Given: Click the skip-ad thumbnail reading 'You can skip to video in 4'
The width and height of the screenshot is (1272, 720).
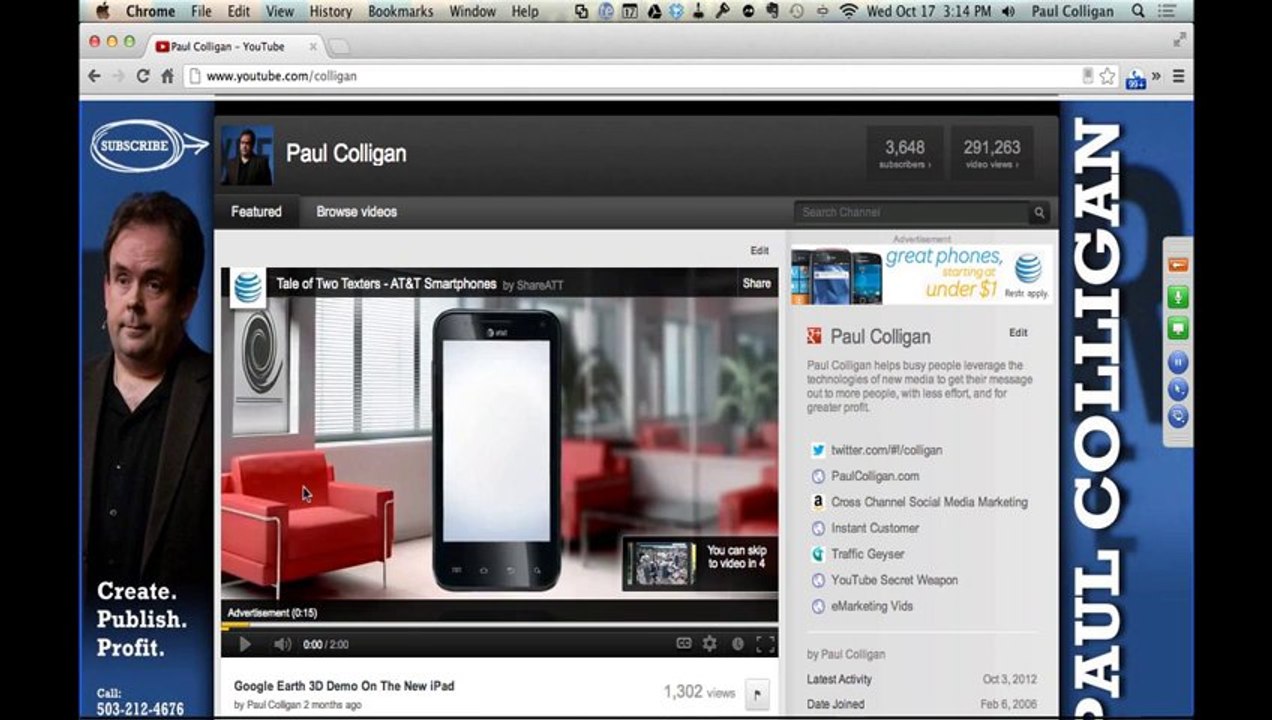Looking at the screenshot, I should pos(698,564).
